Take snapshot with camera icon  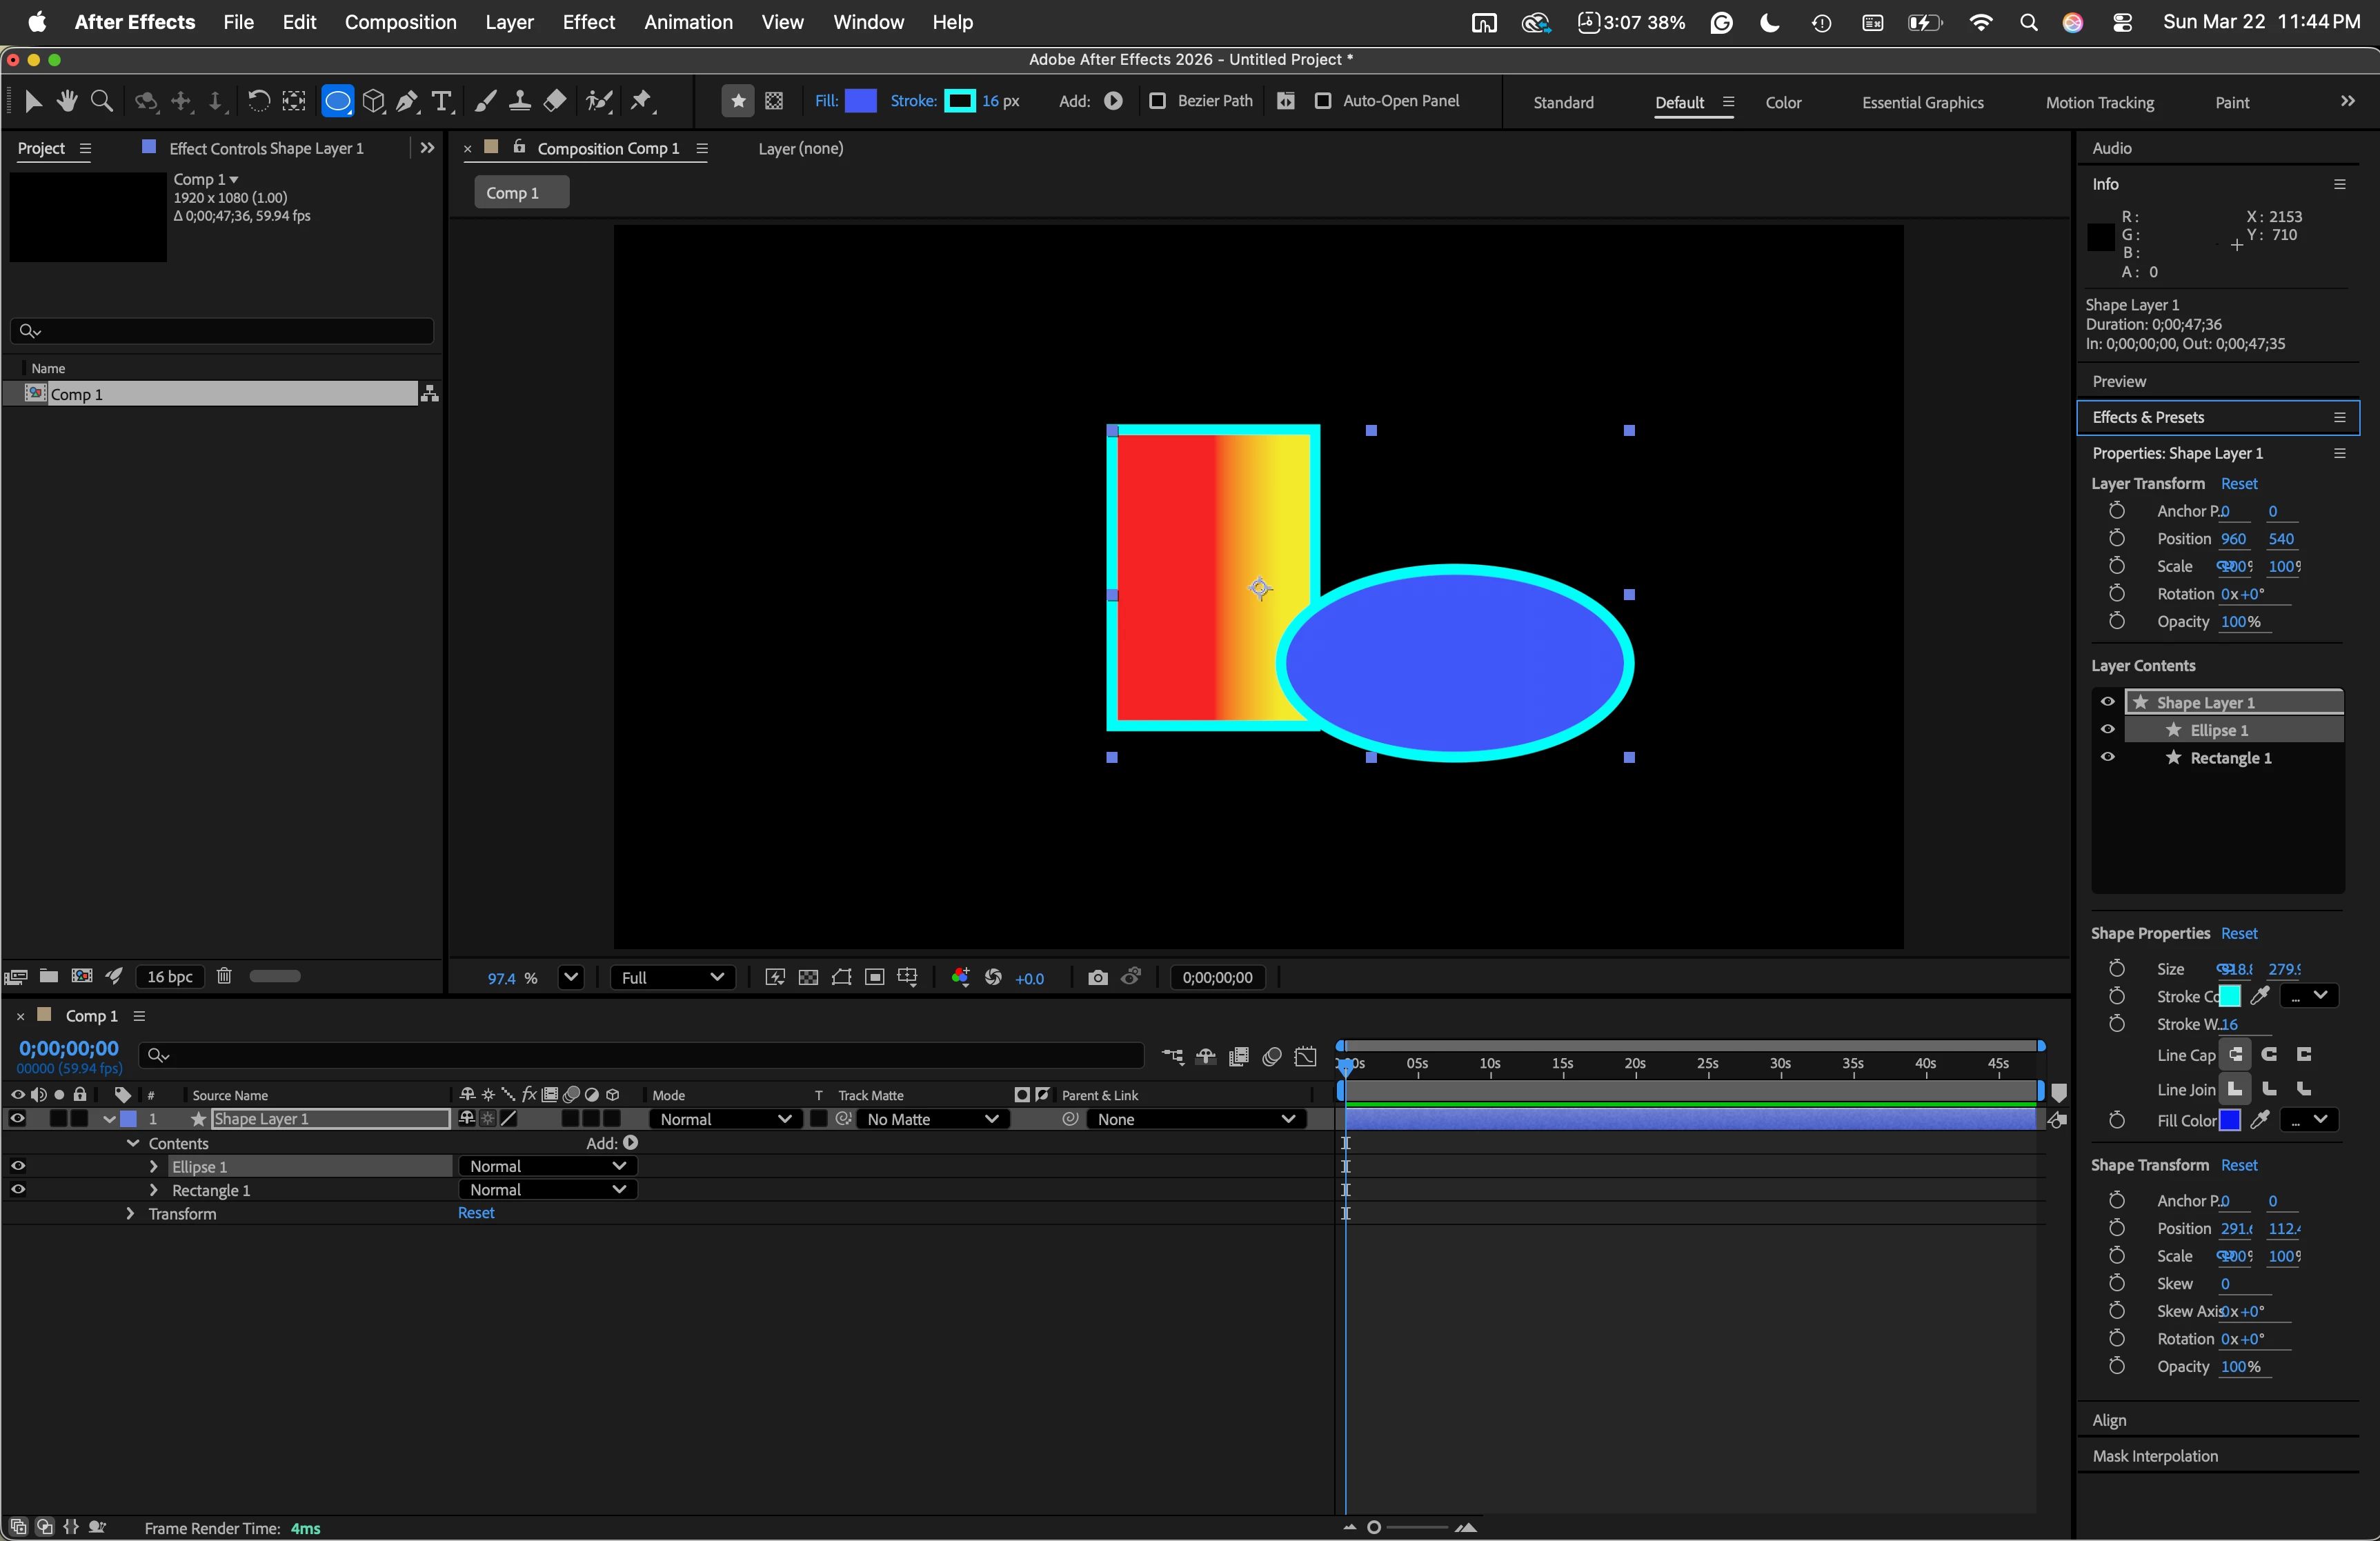(1097, 977)
